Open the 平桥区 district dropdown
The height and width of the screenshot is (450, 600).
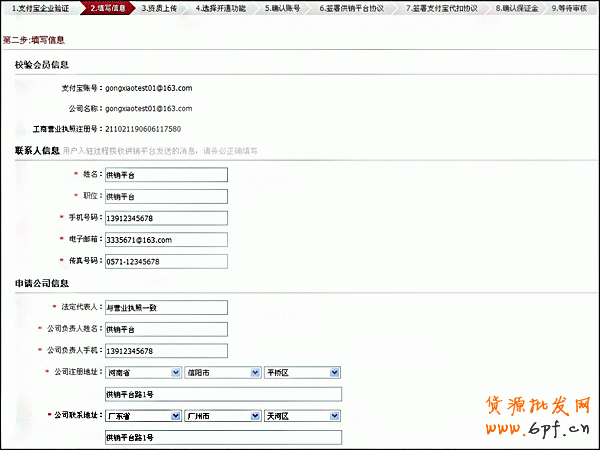pos(303,372)
